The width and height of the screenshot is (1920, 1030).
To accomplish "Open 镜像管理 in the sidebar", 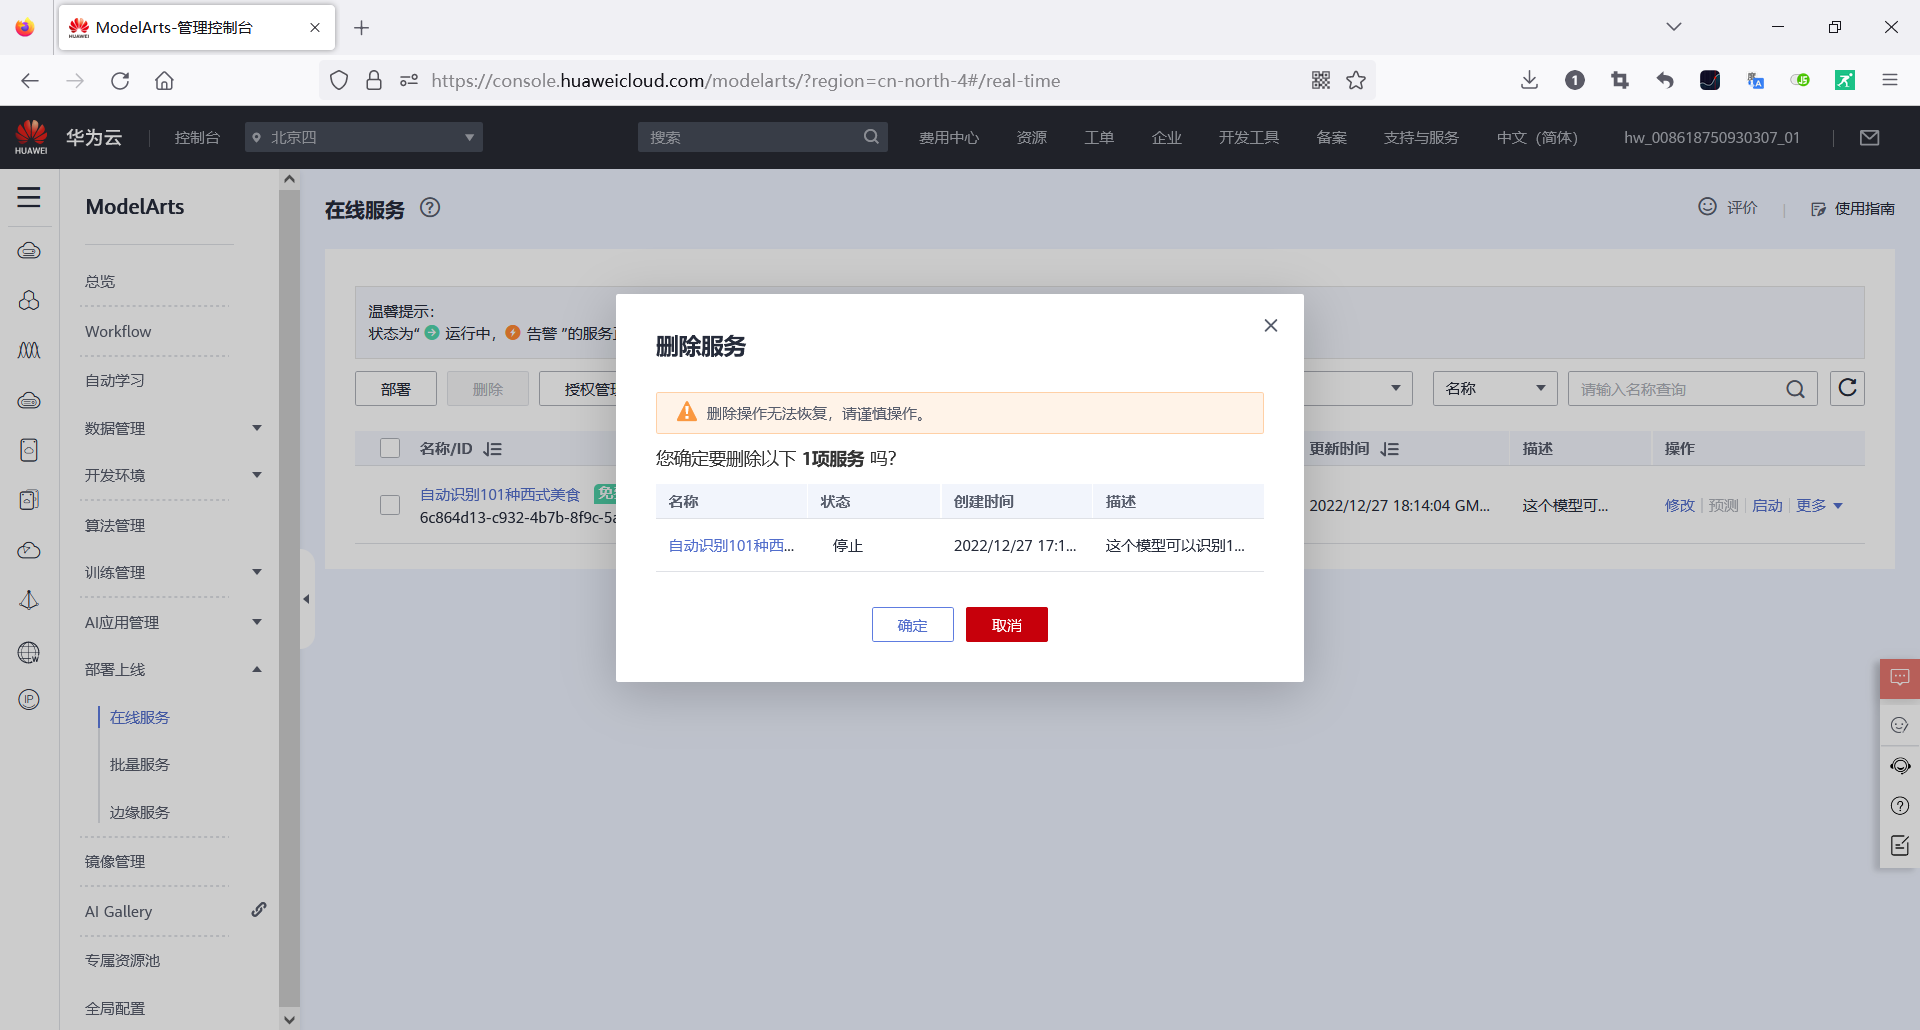I will [x=115, y=861].
